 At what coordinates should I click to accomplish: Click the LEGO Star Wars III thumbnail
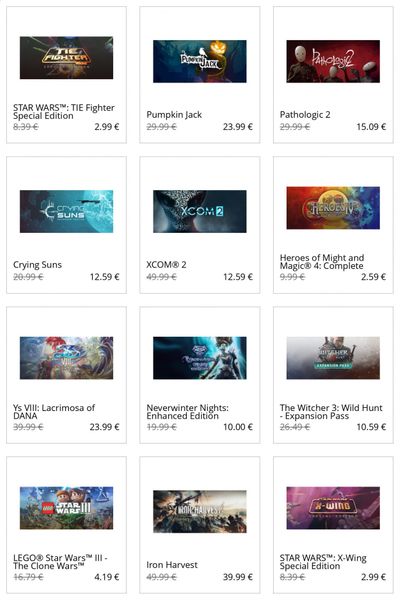coord(66,508)
